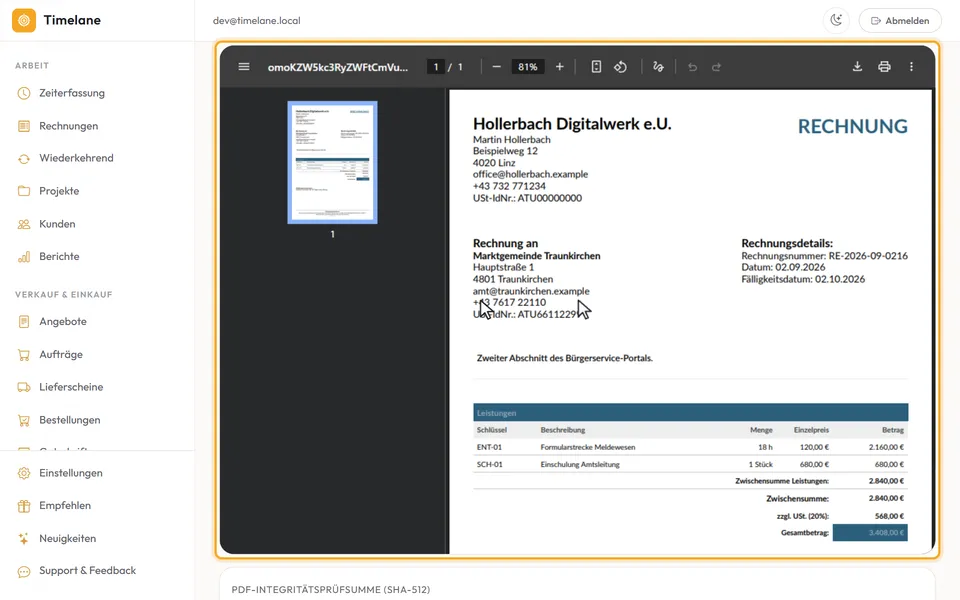Select the draw annotation tool

coord(658,67)
